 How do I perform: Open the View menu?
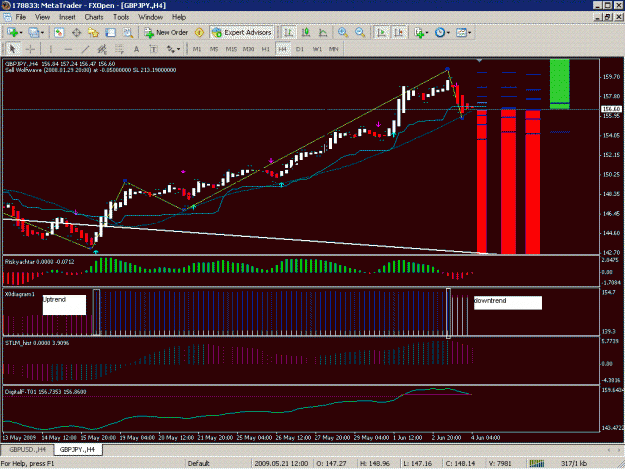(42, 17)
